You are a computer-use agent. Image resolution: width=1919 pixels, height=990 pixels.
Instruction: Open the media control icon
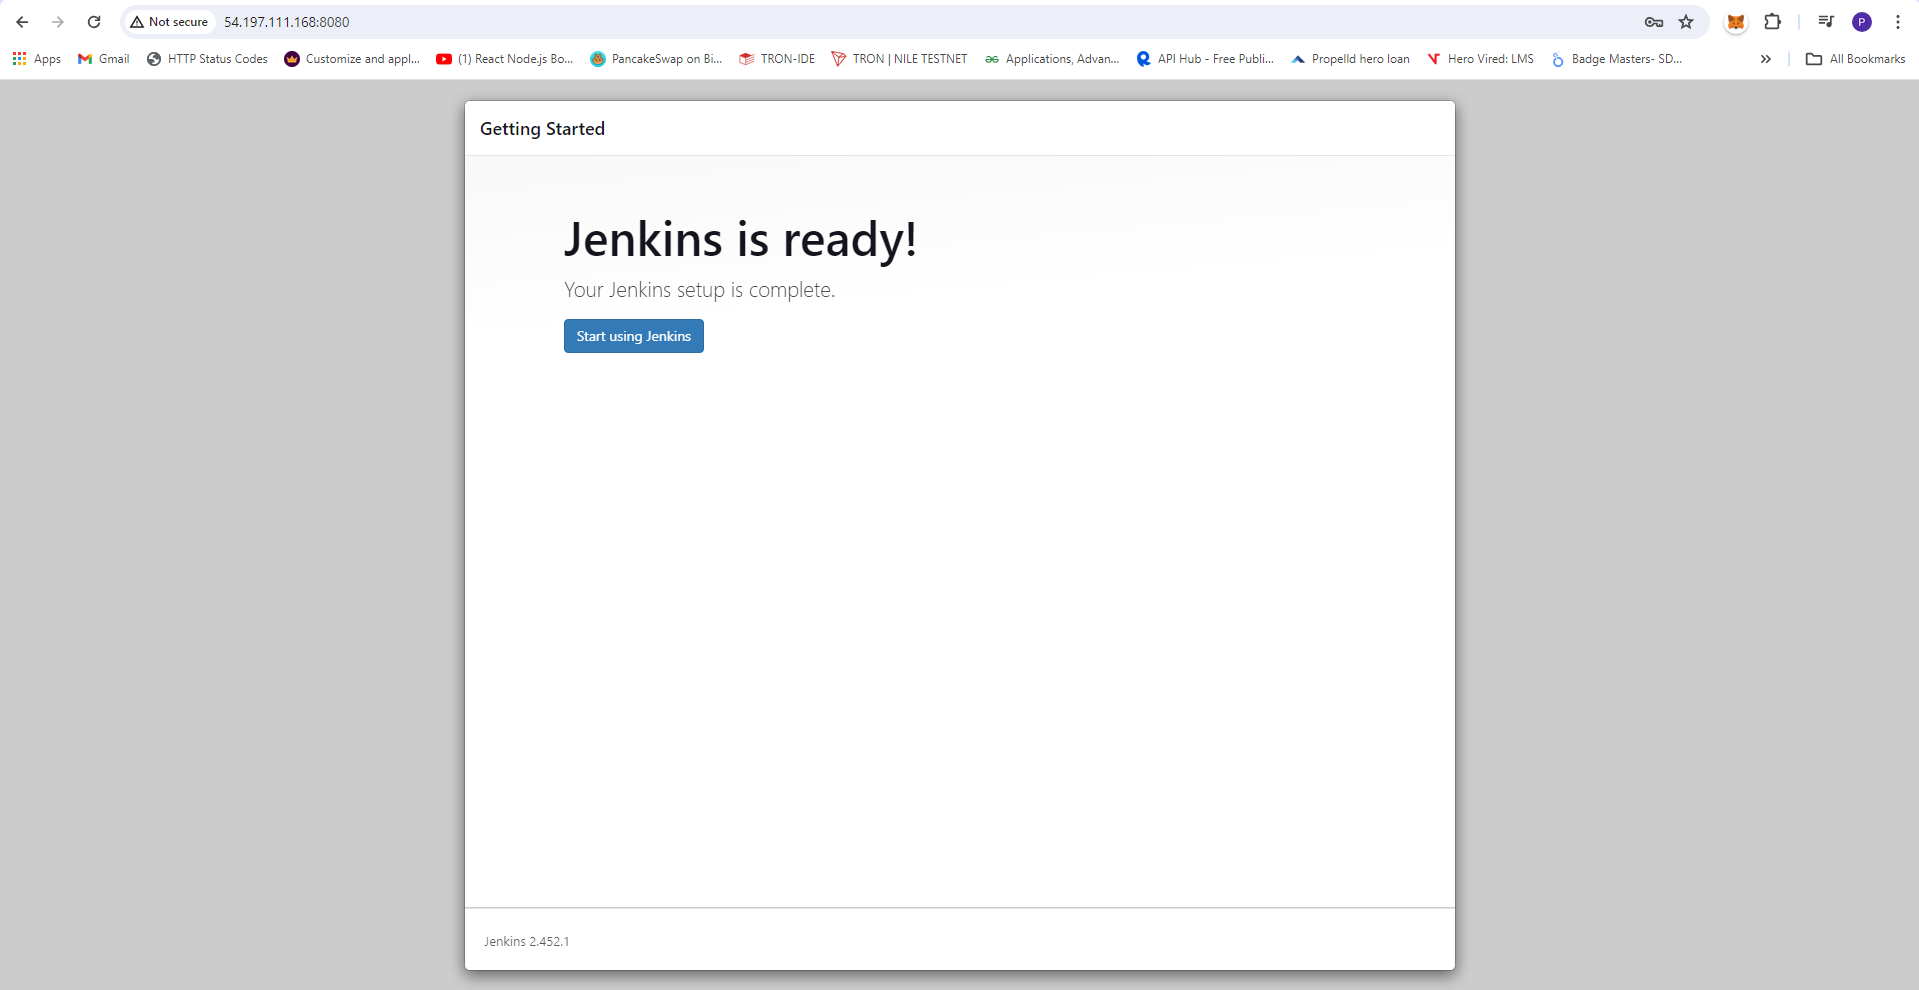[1826, 22]
